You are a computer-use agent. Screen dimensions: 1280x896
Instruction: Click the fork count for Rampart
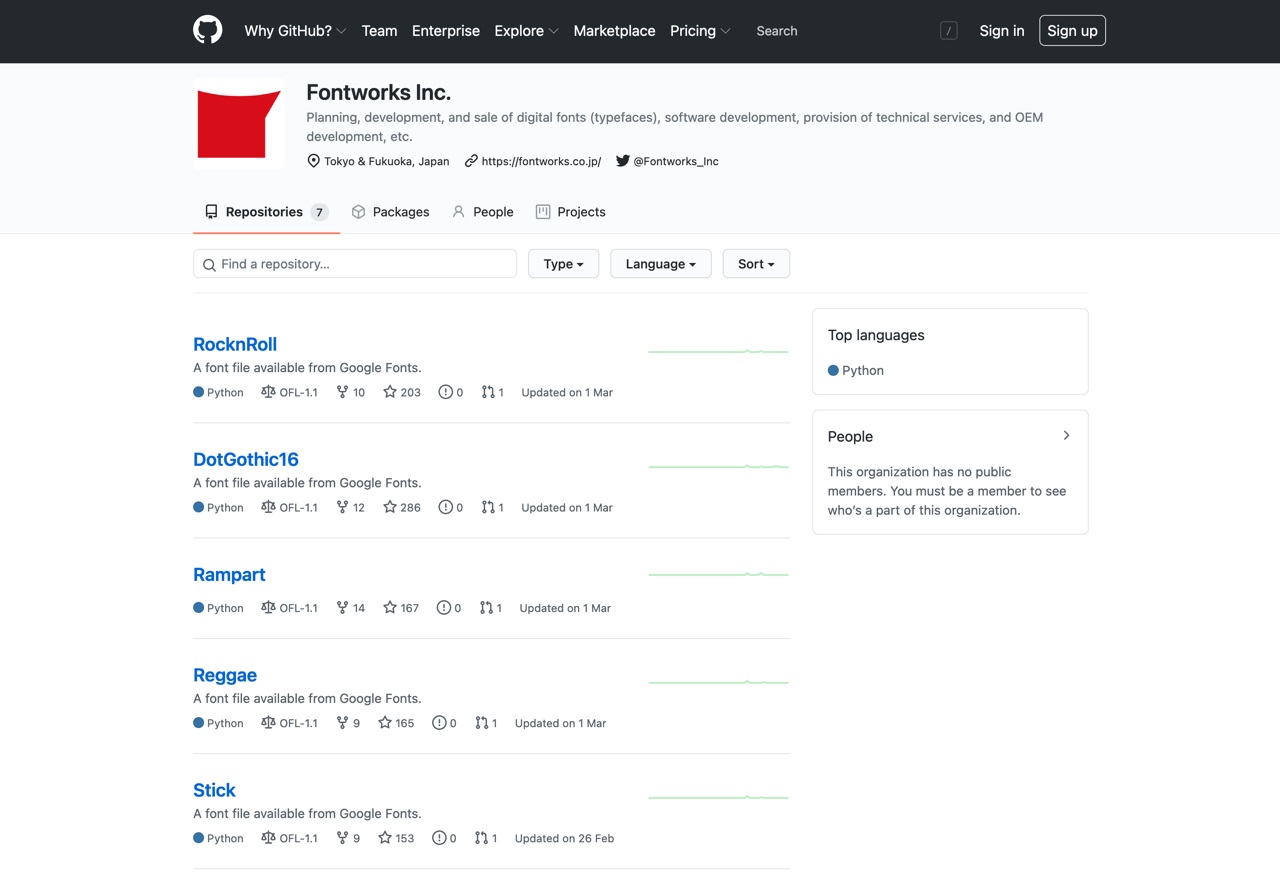[351, 607]
